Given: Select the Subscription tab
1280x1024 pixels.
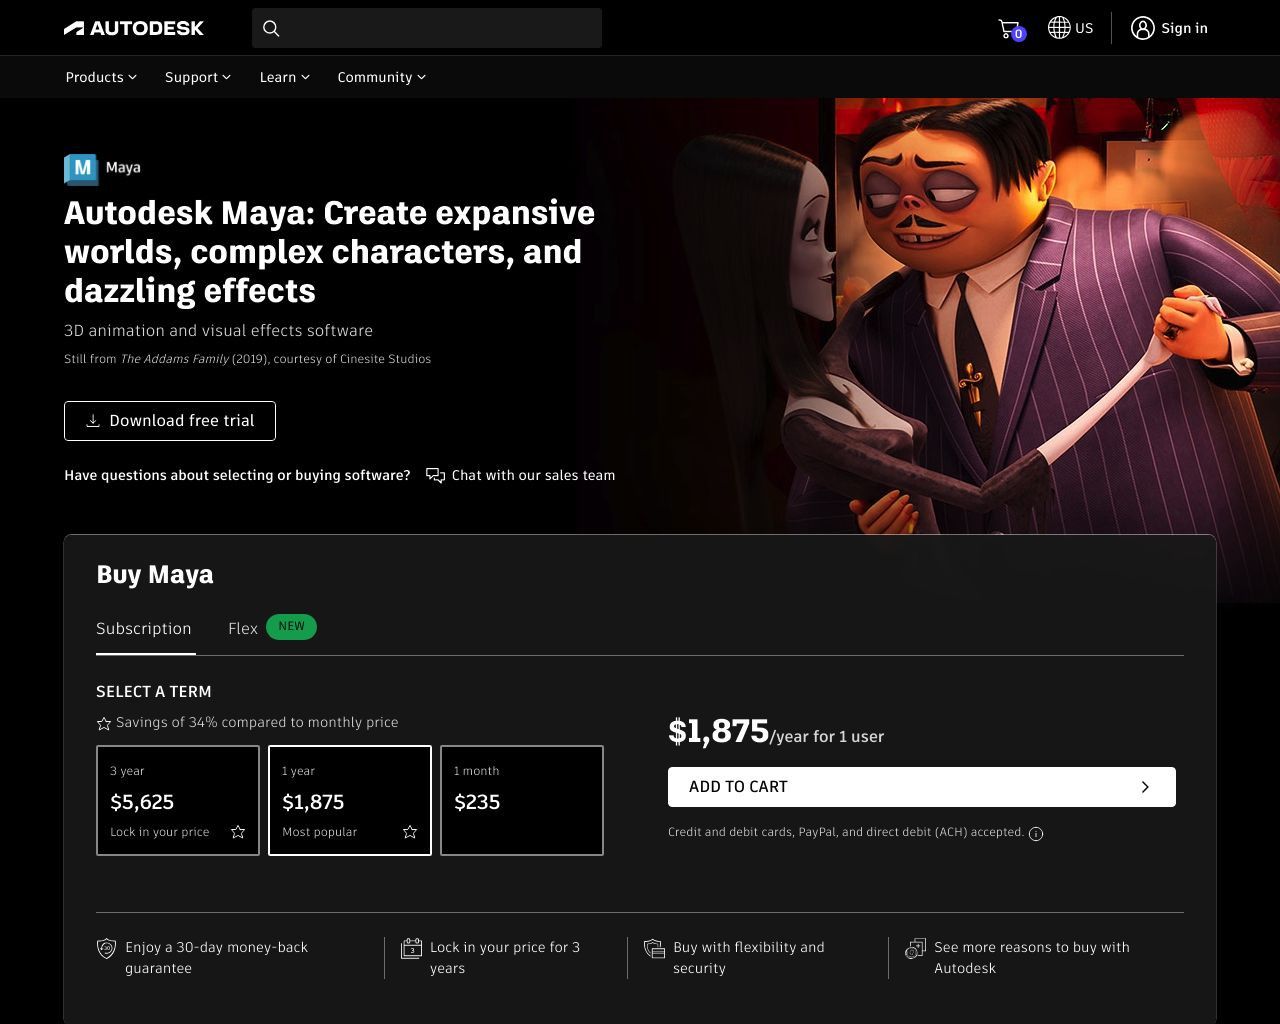Looking at the screenshot, I should tap(144, 628).
